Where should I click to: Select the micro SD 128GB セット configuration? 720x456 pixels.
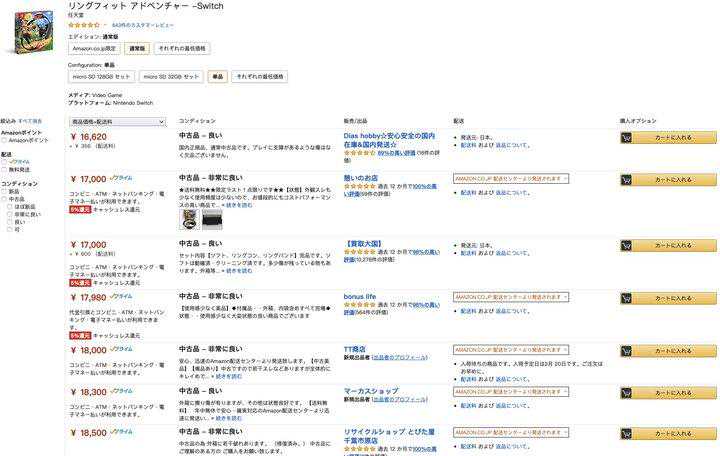101,76
